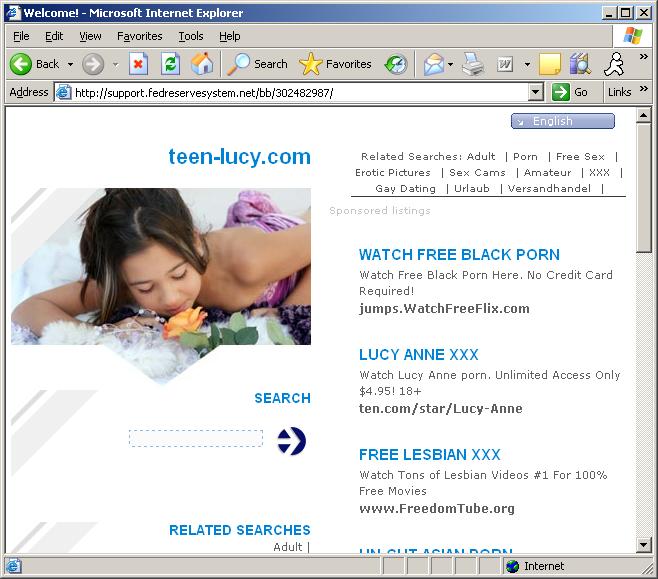Screen dimensions: 658x579
Task: Click the 'RELATED SEARCHES' heading
Action: 240,530
